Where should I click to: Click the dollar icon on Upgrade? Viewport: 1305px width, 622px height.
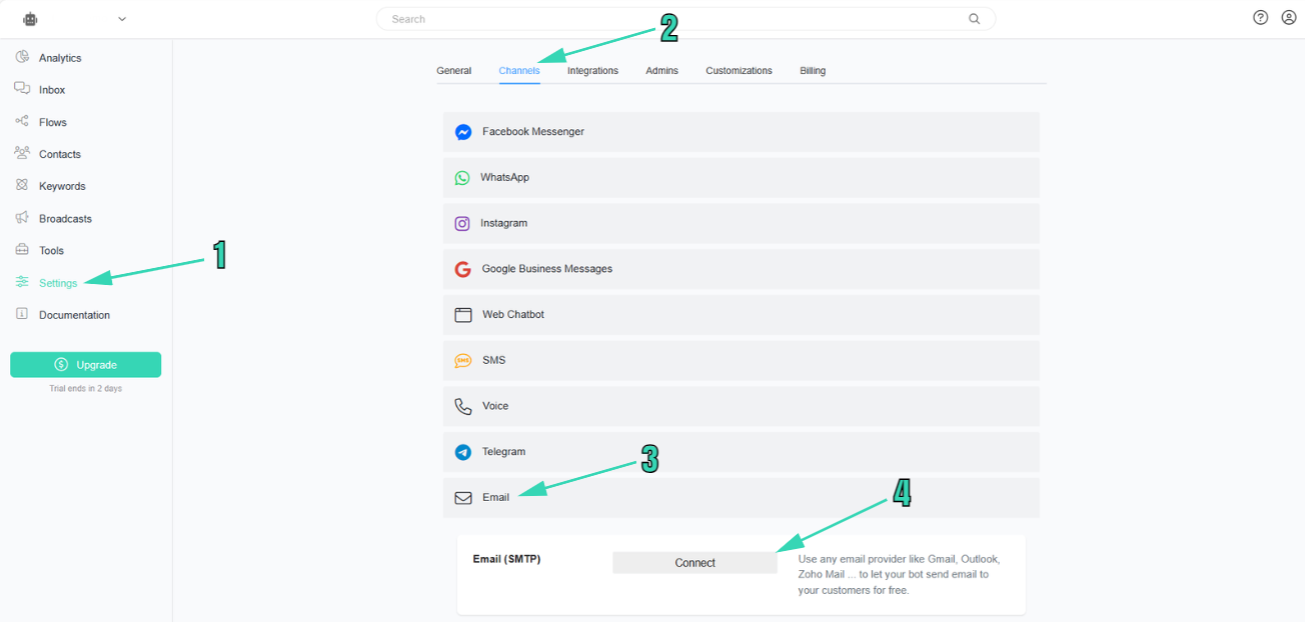click(x=62, y=365)
